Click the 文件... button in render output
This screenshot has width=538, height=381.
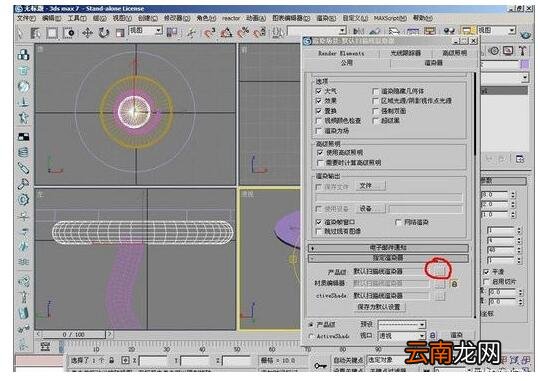coord(370,186)
